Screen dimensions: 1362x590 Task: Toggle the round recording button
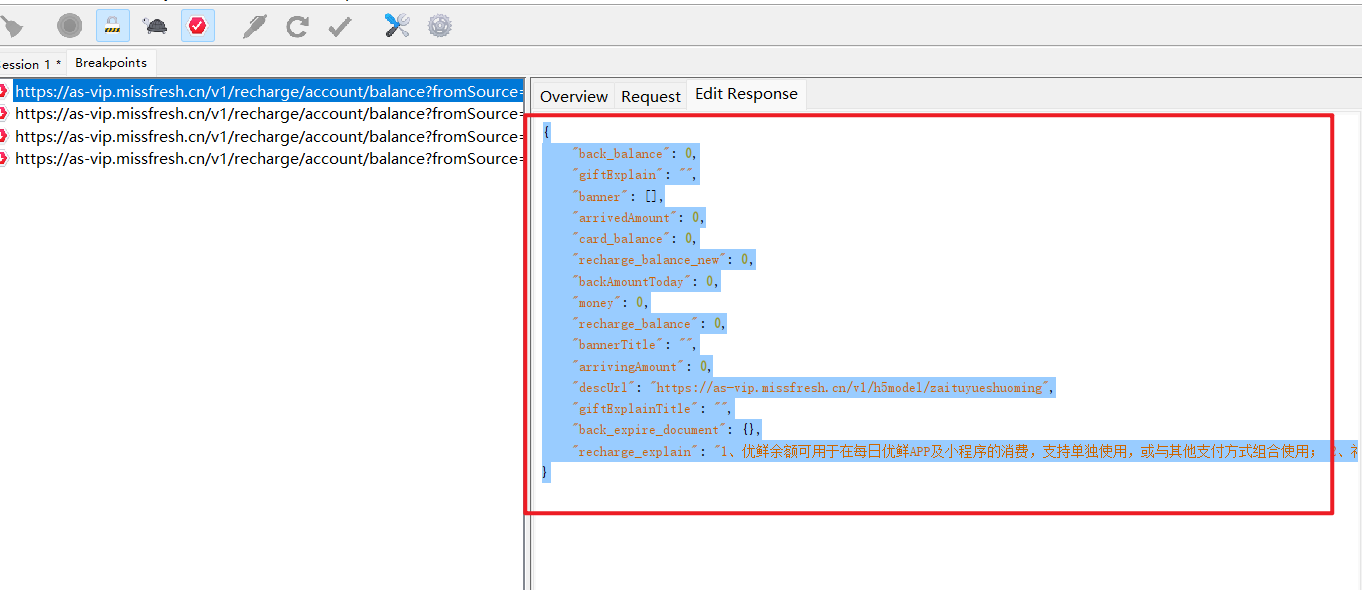[69, 26]
